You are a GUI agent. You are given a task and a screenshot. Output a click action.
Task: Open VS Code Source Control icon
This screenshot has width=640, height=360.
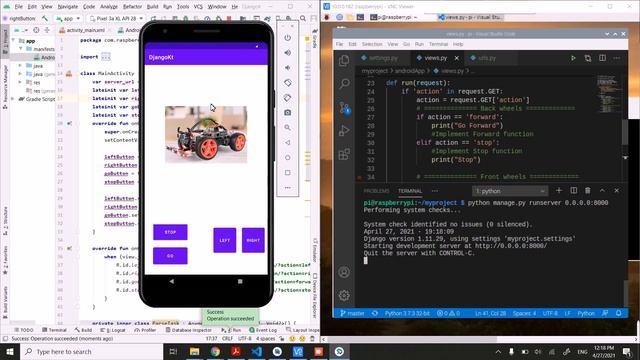point(344,108)
